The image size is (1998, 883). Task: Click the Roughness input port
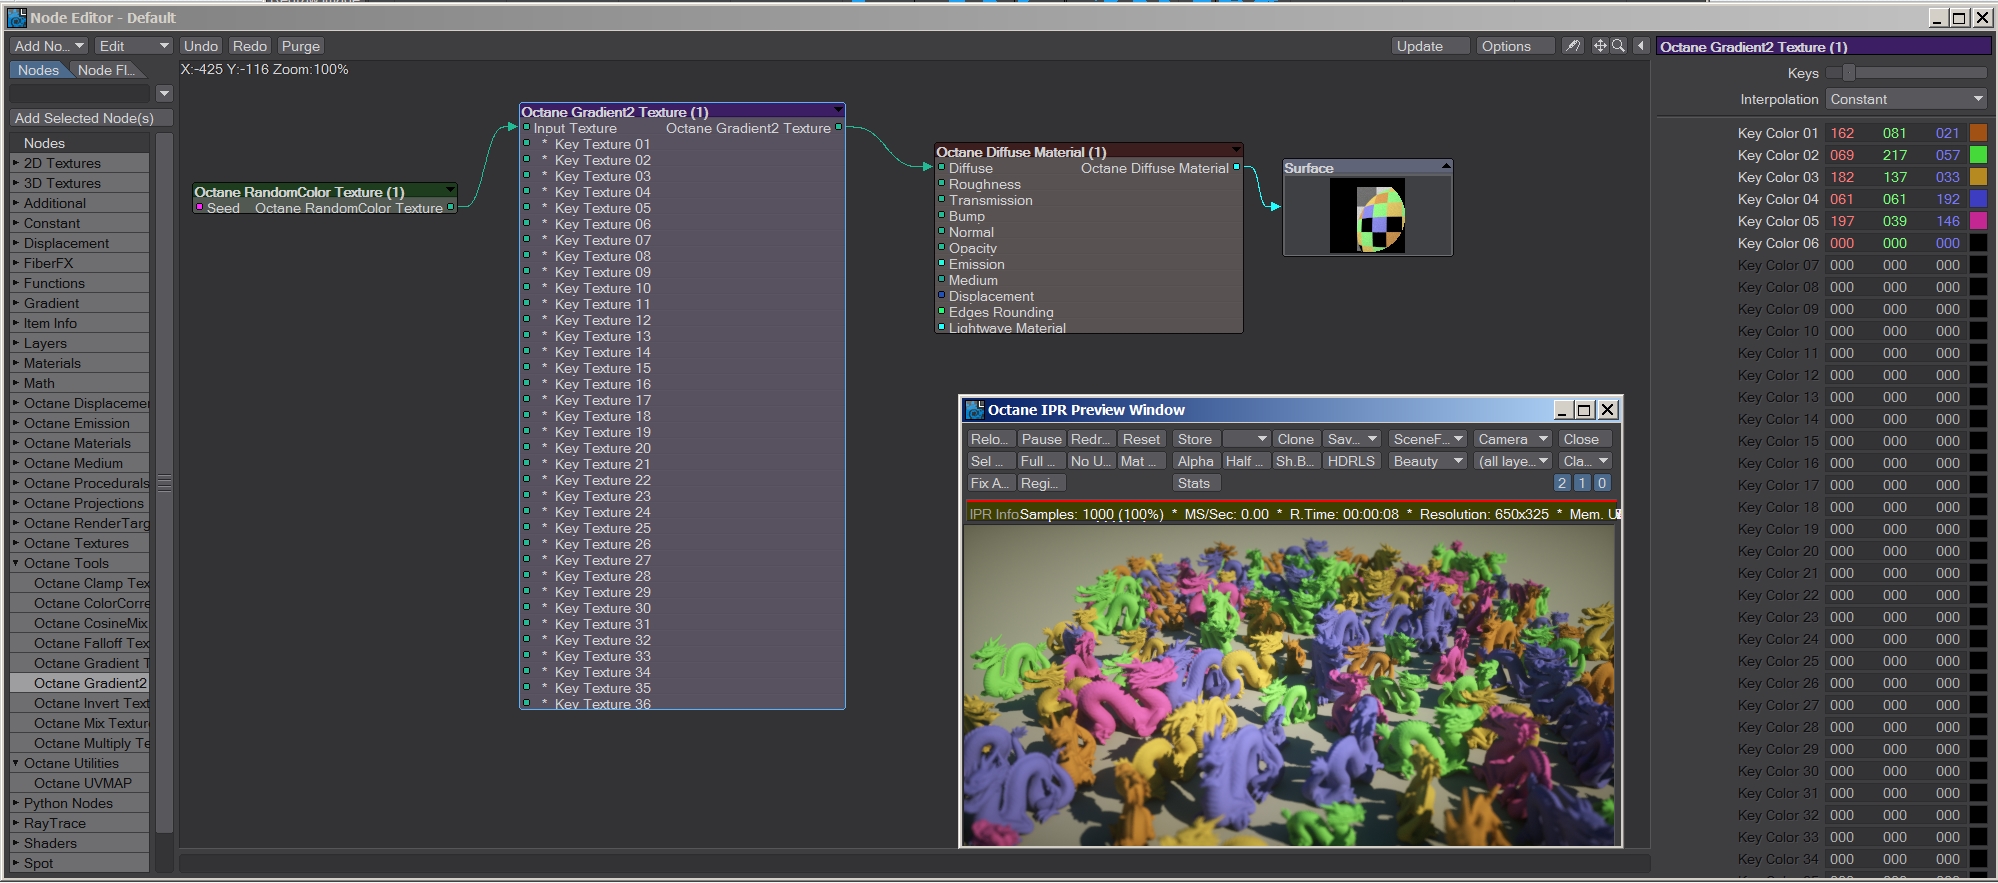coord(941,184)
